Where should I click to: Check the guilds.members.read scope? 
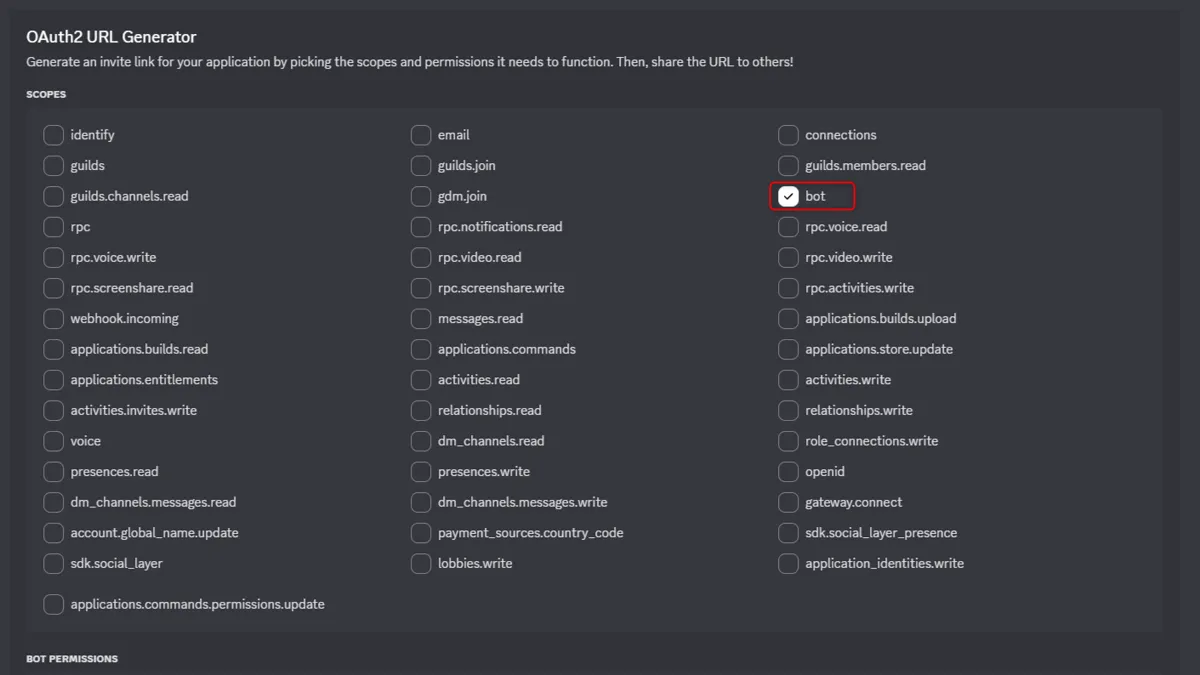click(x=788, y=165)
